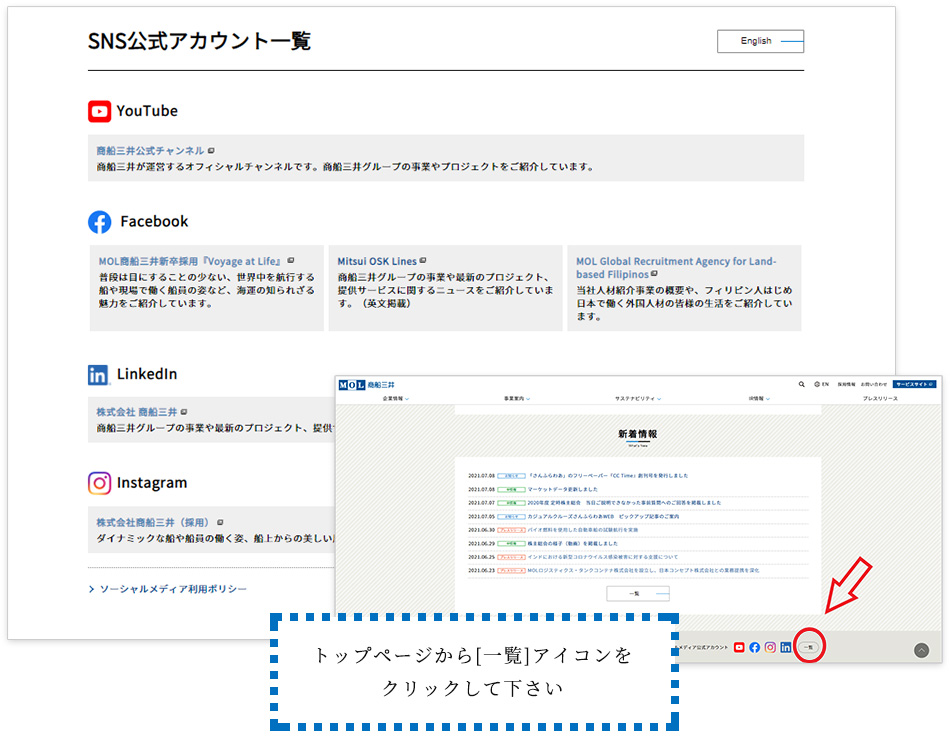
Task: Click the Instagram section heading text
Action: (152, 483)
